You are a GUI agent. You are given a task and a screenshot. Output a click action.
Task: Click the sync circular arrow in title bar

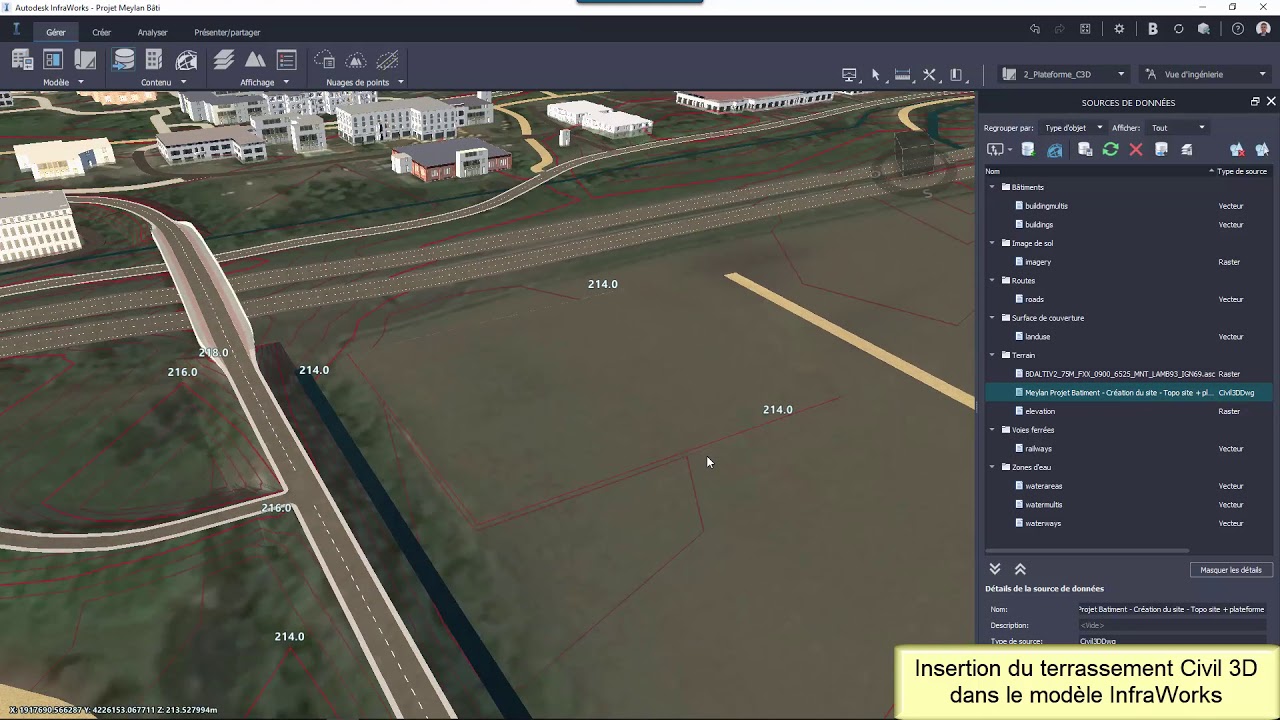1179,29
